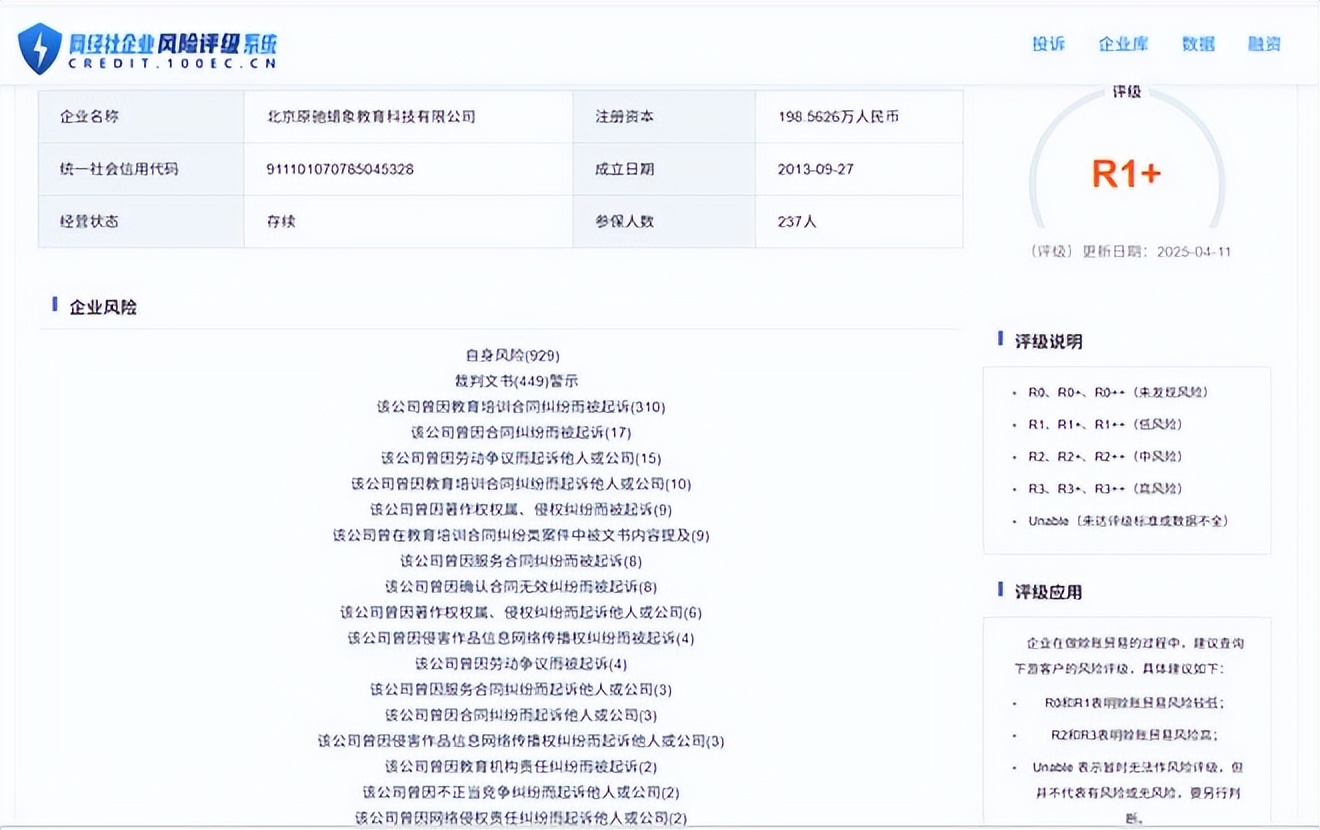Click the CREDIT.100EC.CN text under the logo
Viewport: 1320px width, 830px height.
[x=172, y=64]
